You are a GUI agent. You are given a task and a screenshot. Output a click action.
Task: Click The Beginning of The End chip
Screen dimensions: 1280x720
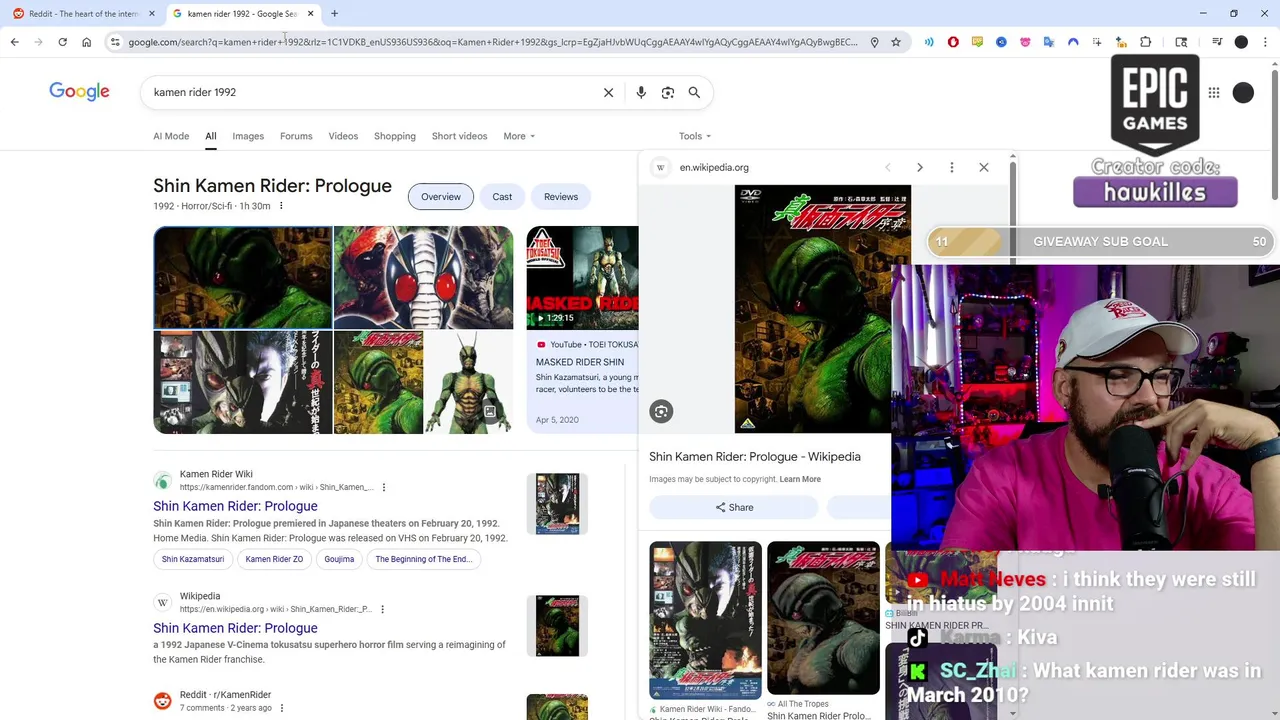pyautogui.click(x=423, y=559)
